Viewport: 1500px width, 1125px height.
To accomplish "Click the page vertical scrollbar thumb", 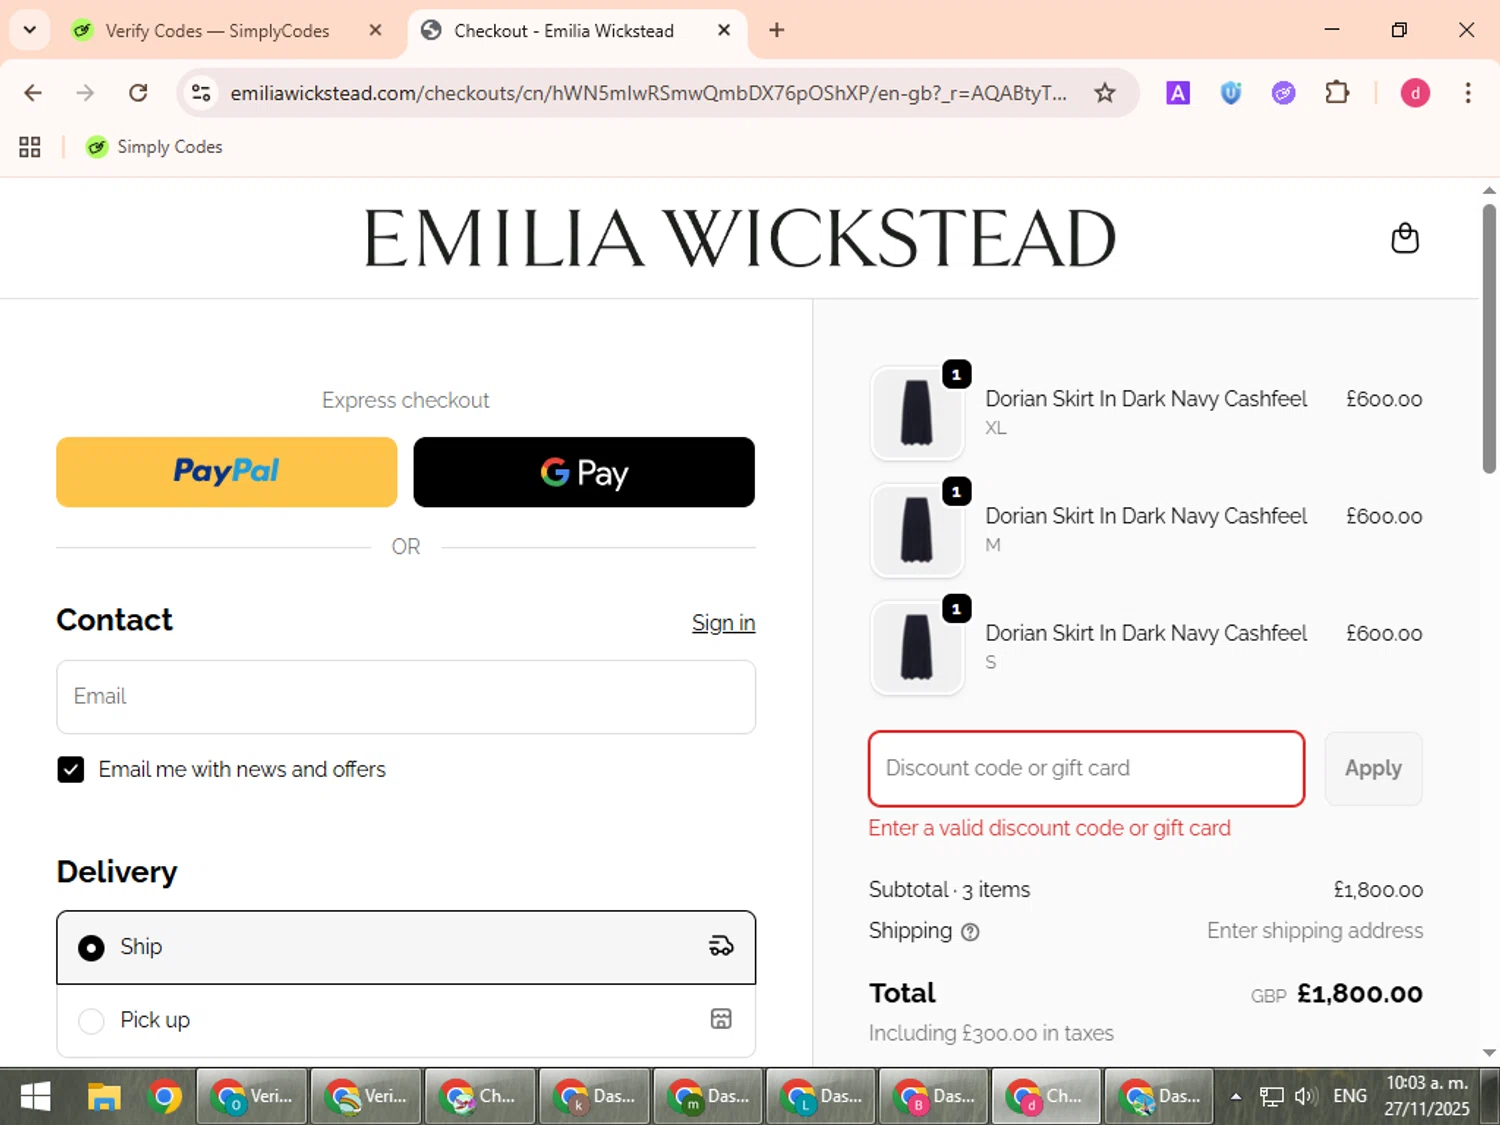I will pos(1489,338).
